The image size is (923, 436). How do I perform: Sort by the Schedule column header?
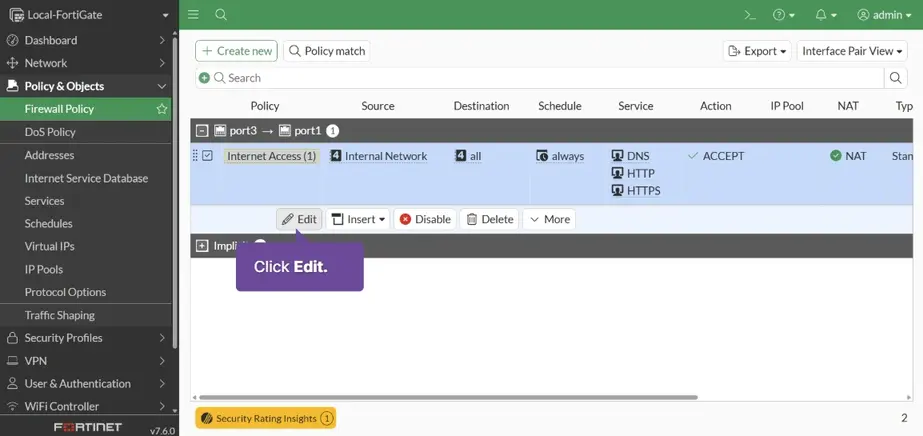[560, 106]
